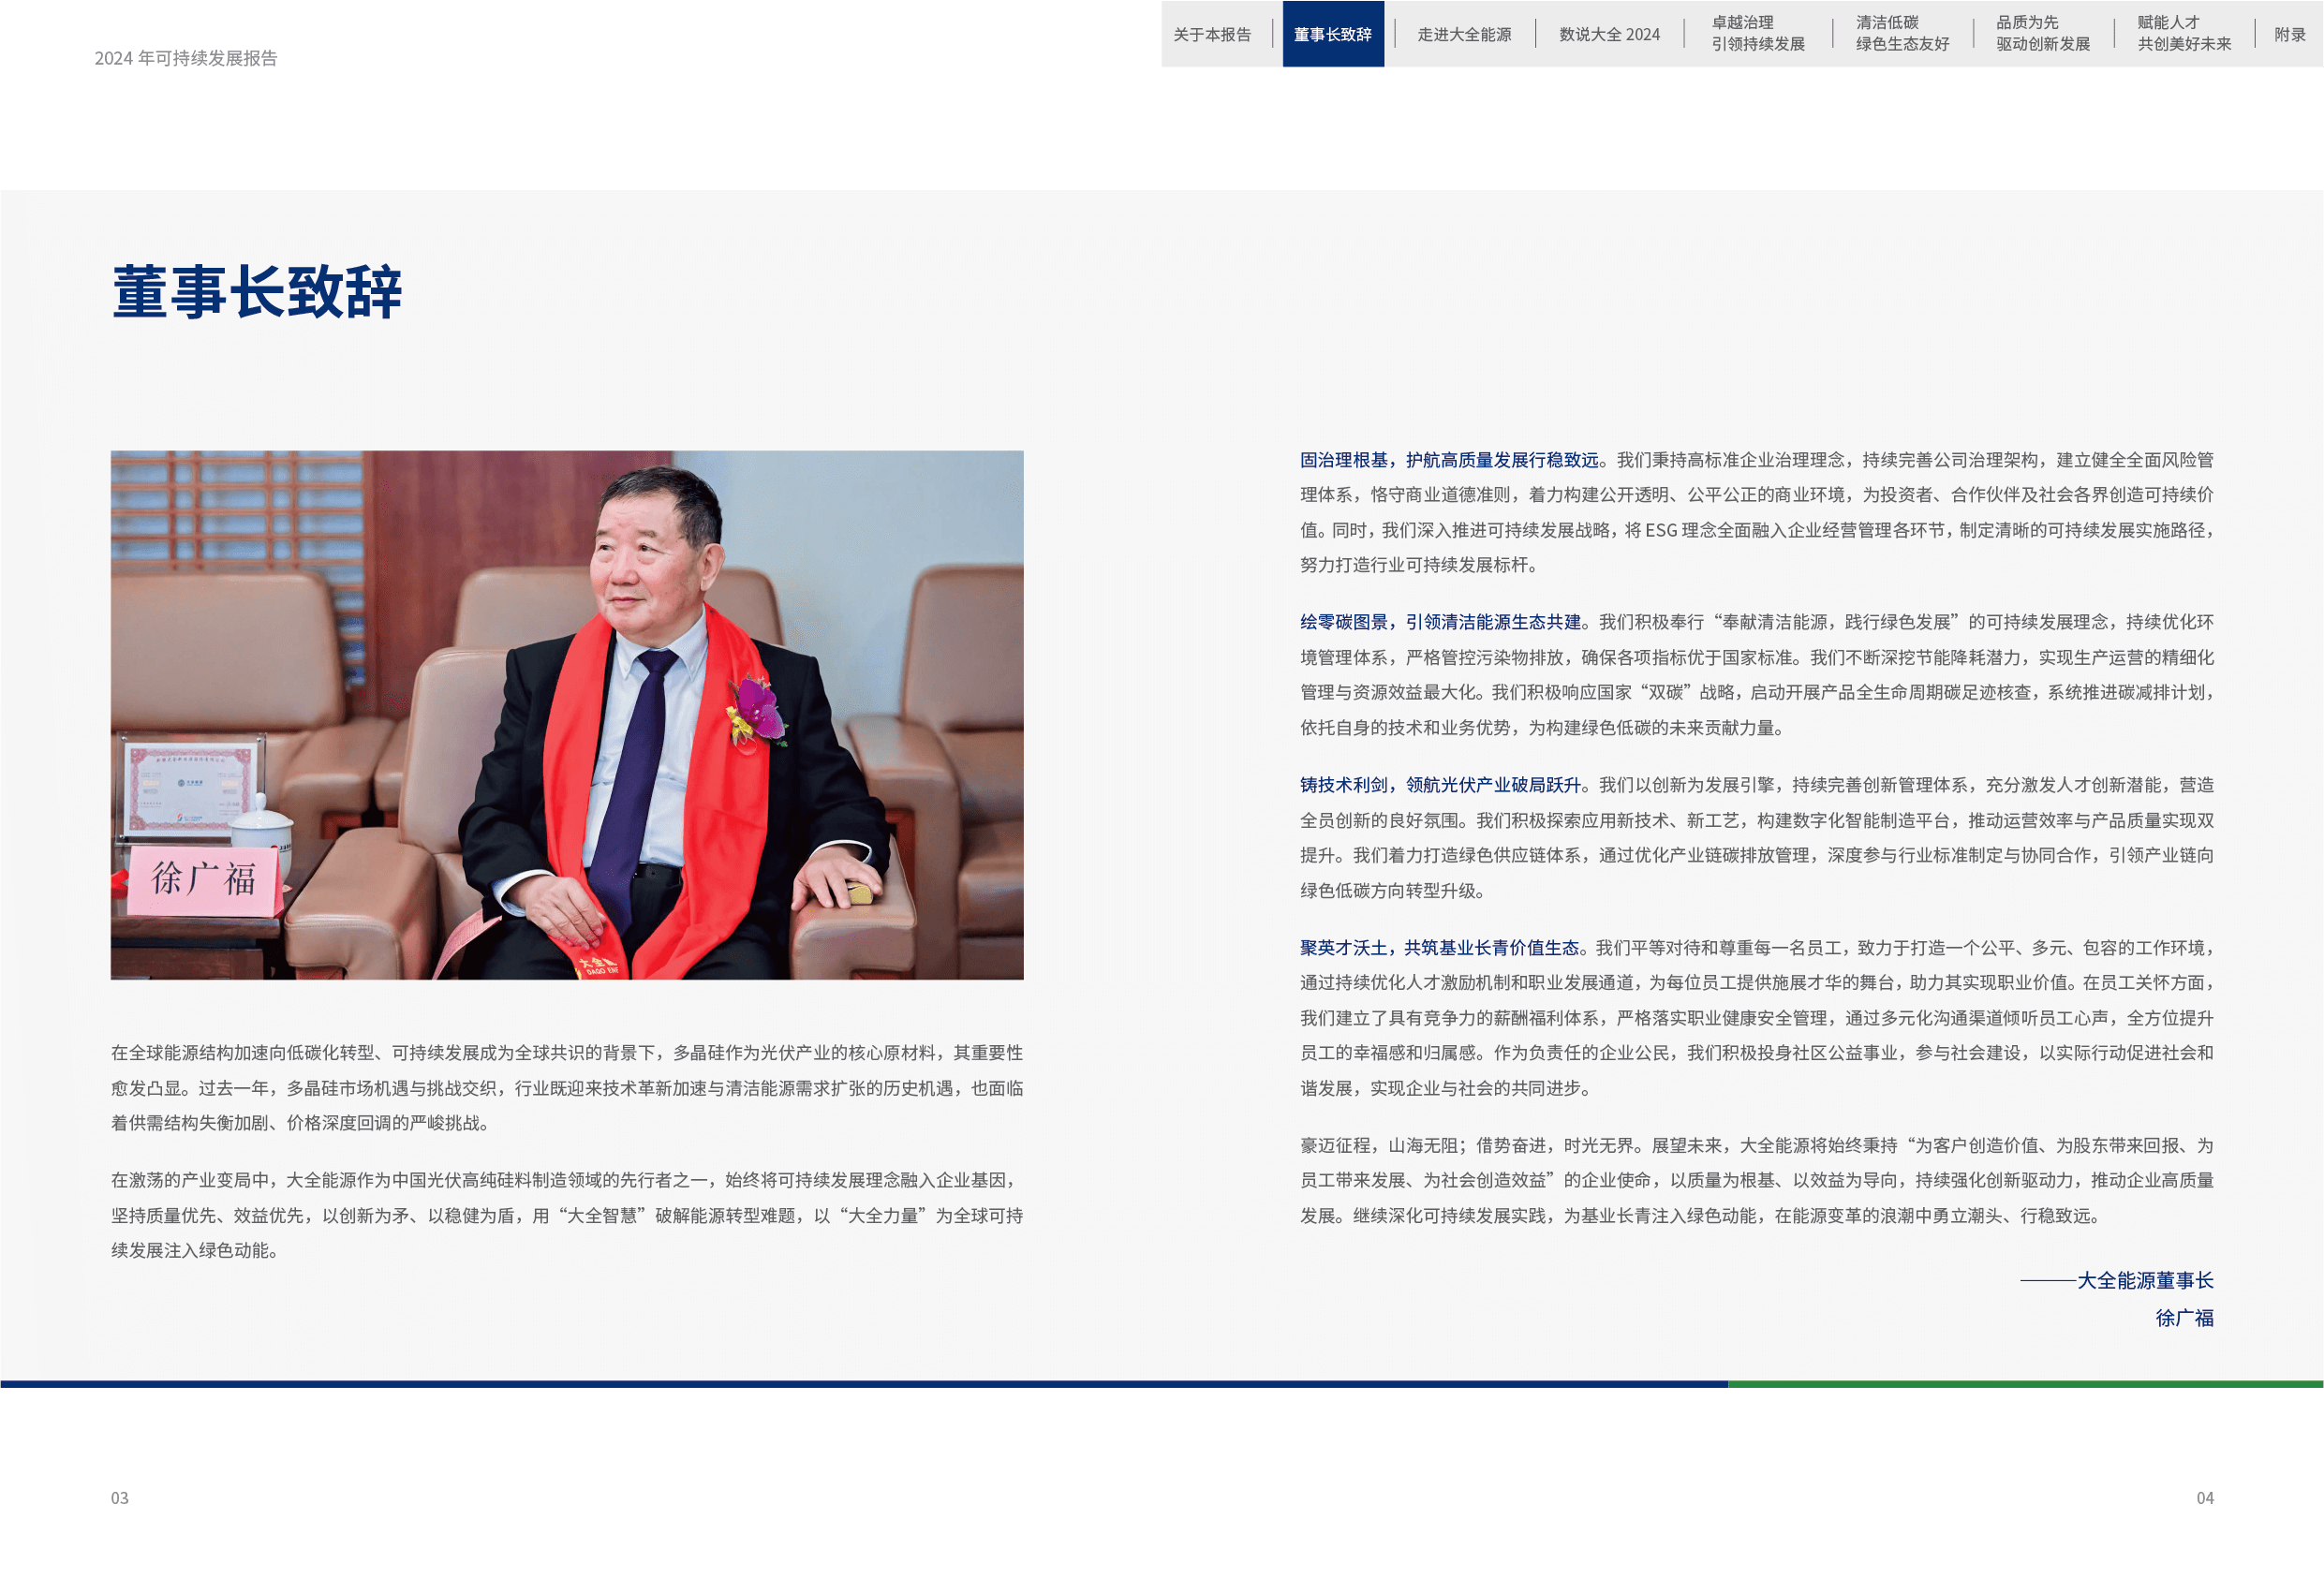This screenshot has height=1578, width=2324.
Task: Go to the 走进大全能源 tab
Action: point(1463,34)
